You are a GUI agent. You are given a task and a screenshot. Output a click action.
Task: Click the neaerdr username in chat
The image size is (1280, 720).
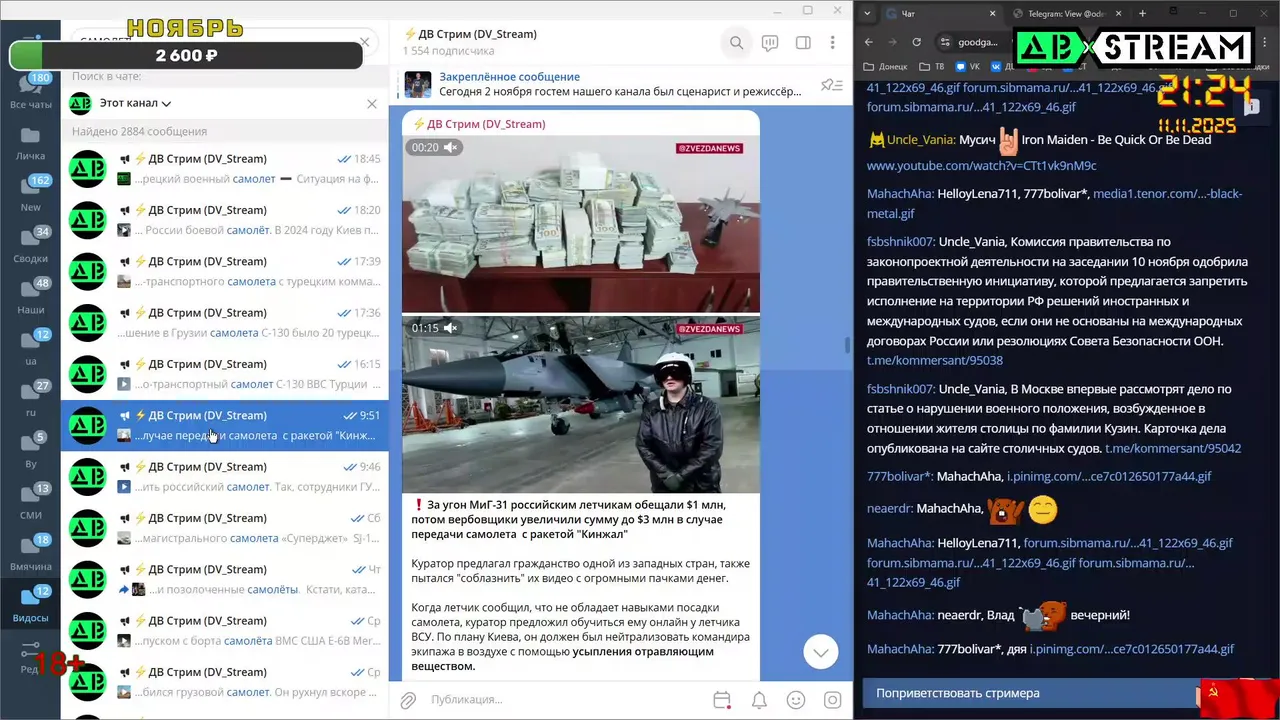click(x=889, y=508)
